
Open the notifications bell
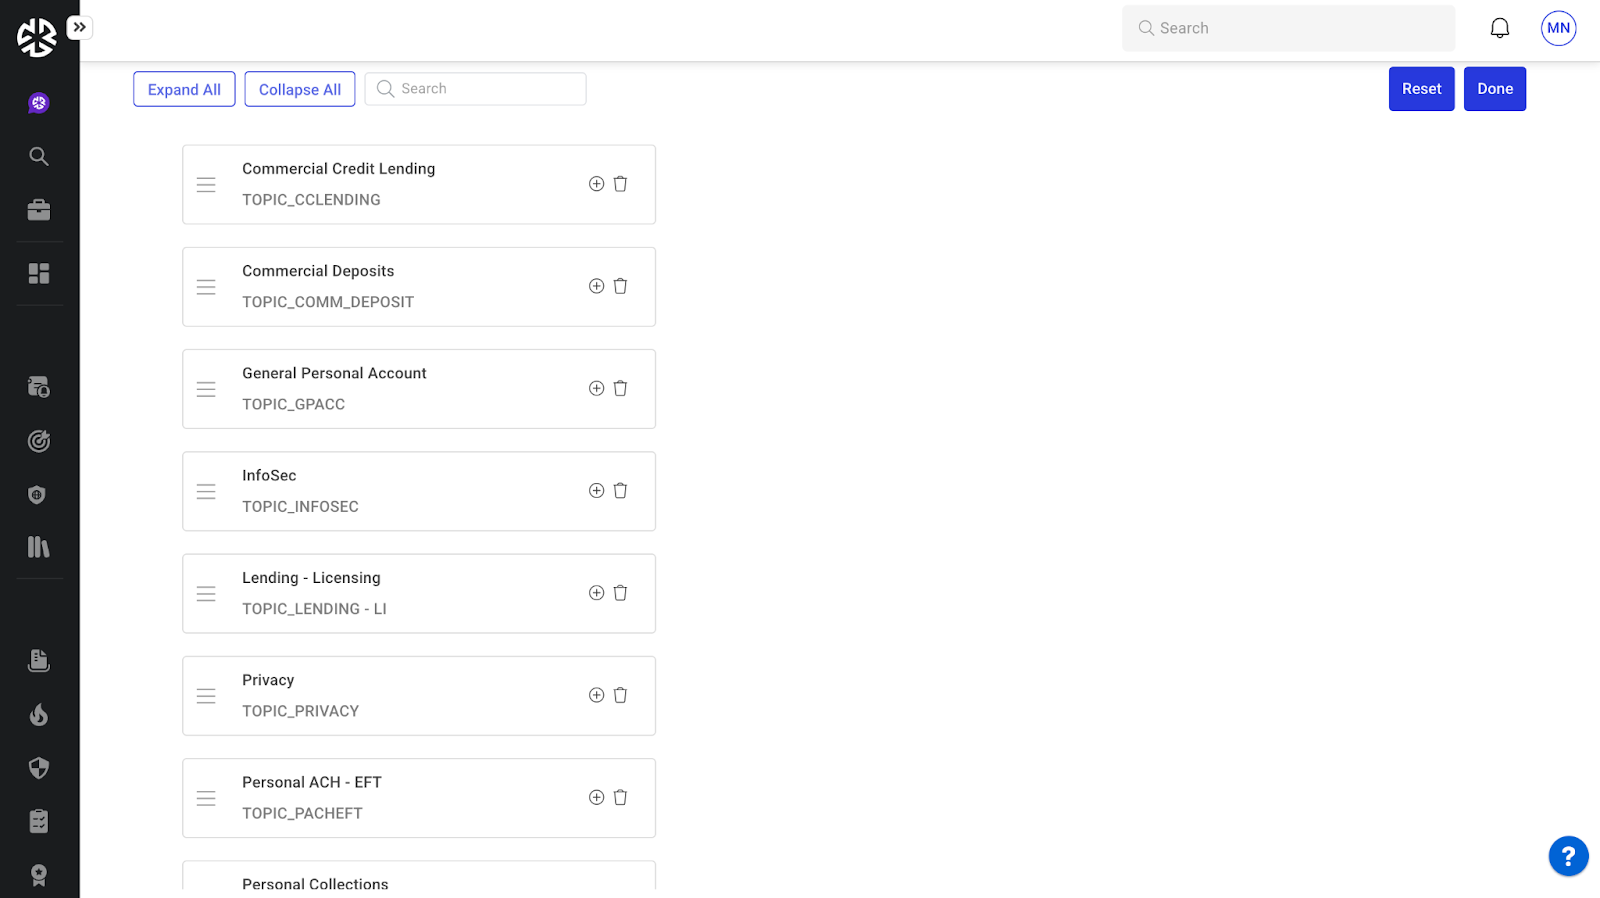1499,28
